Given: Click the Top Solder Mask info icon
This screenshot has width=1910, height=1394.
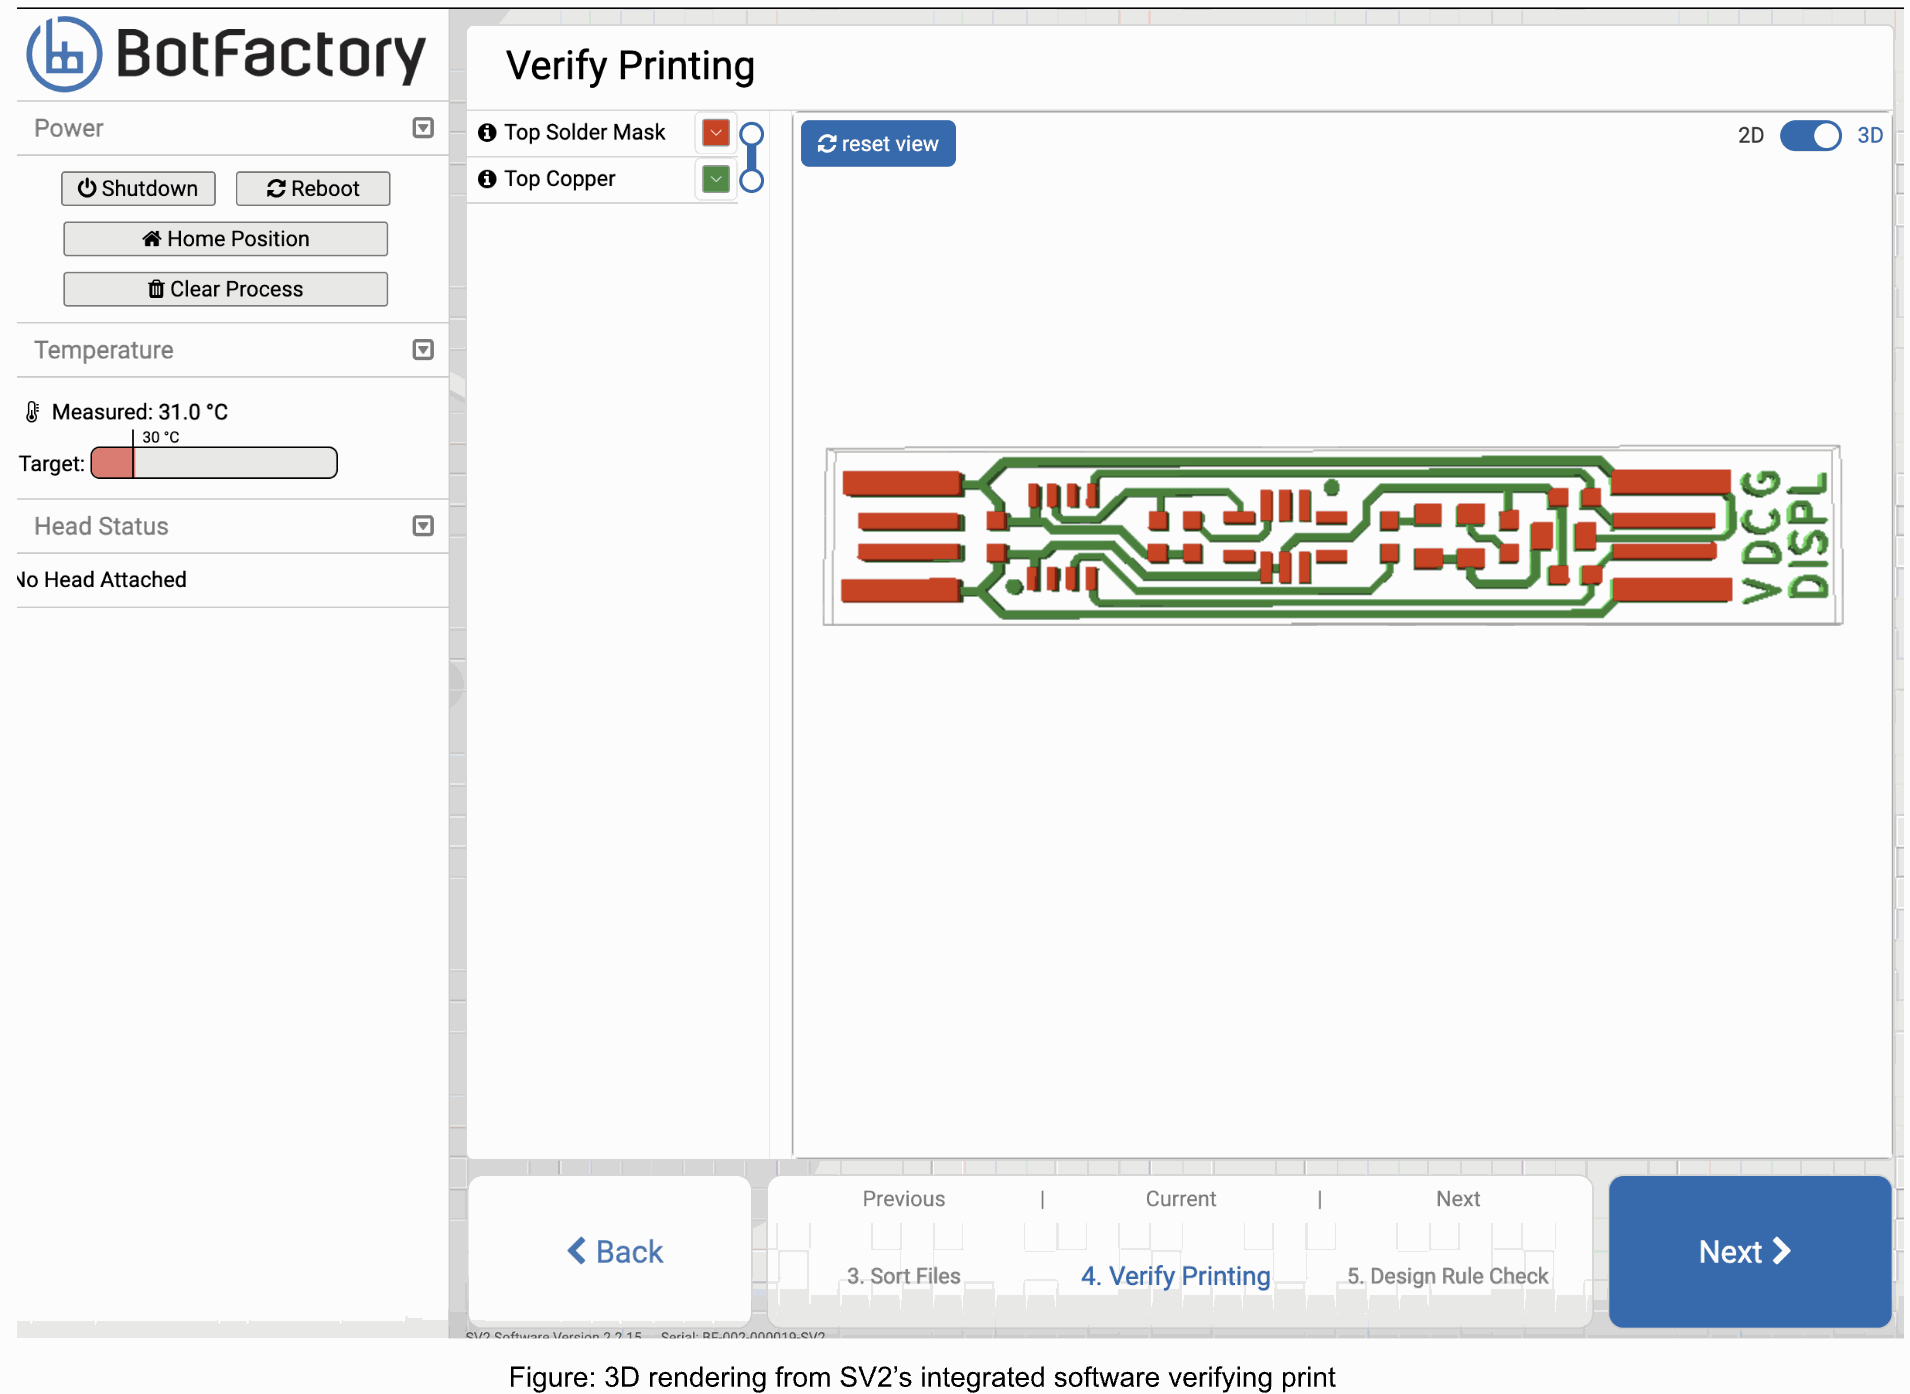Looking at the screenshot, I should 487,133.
